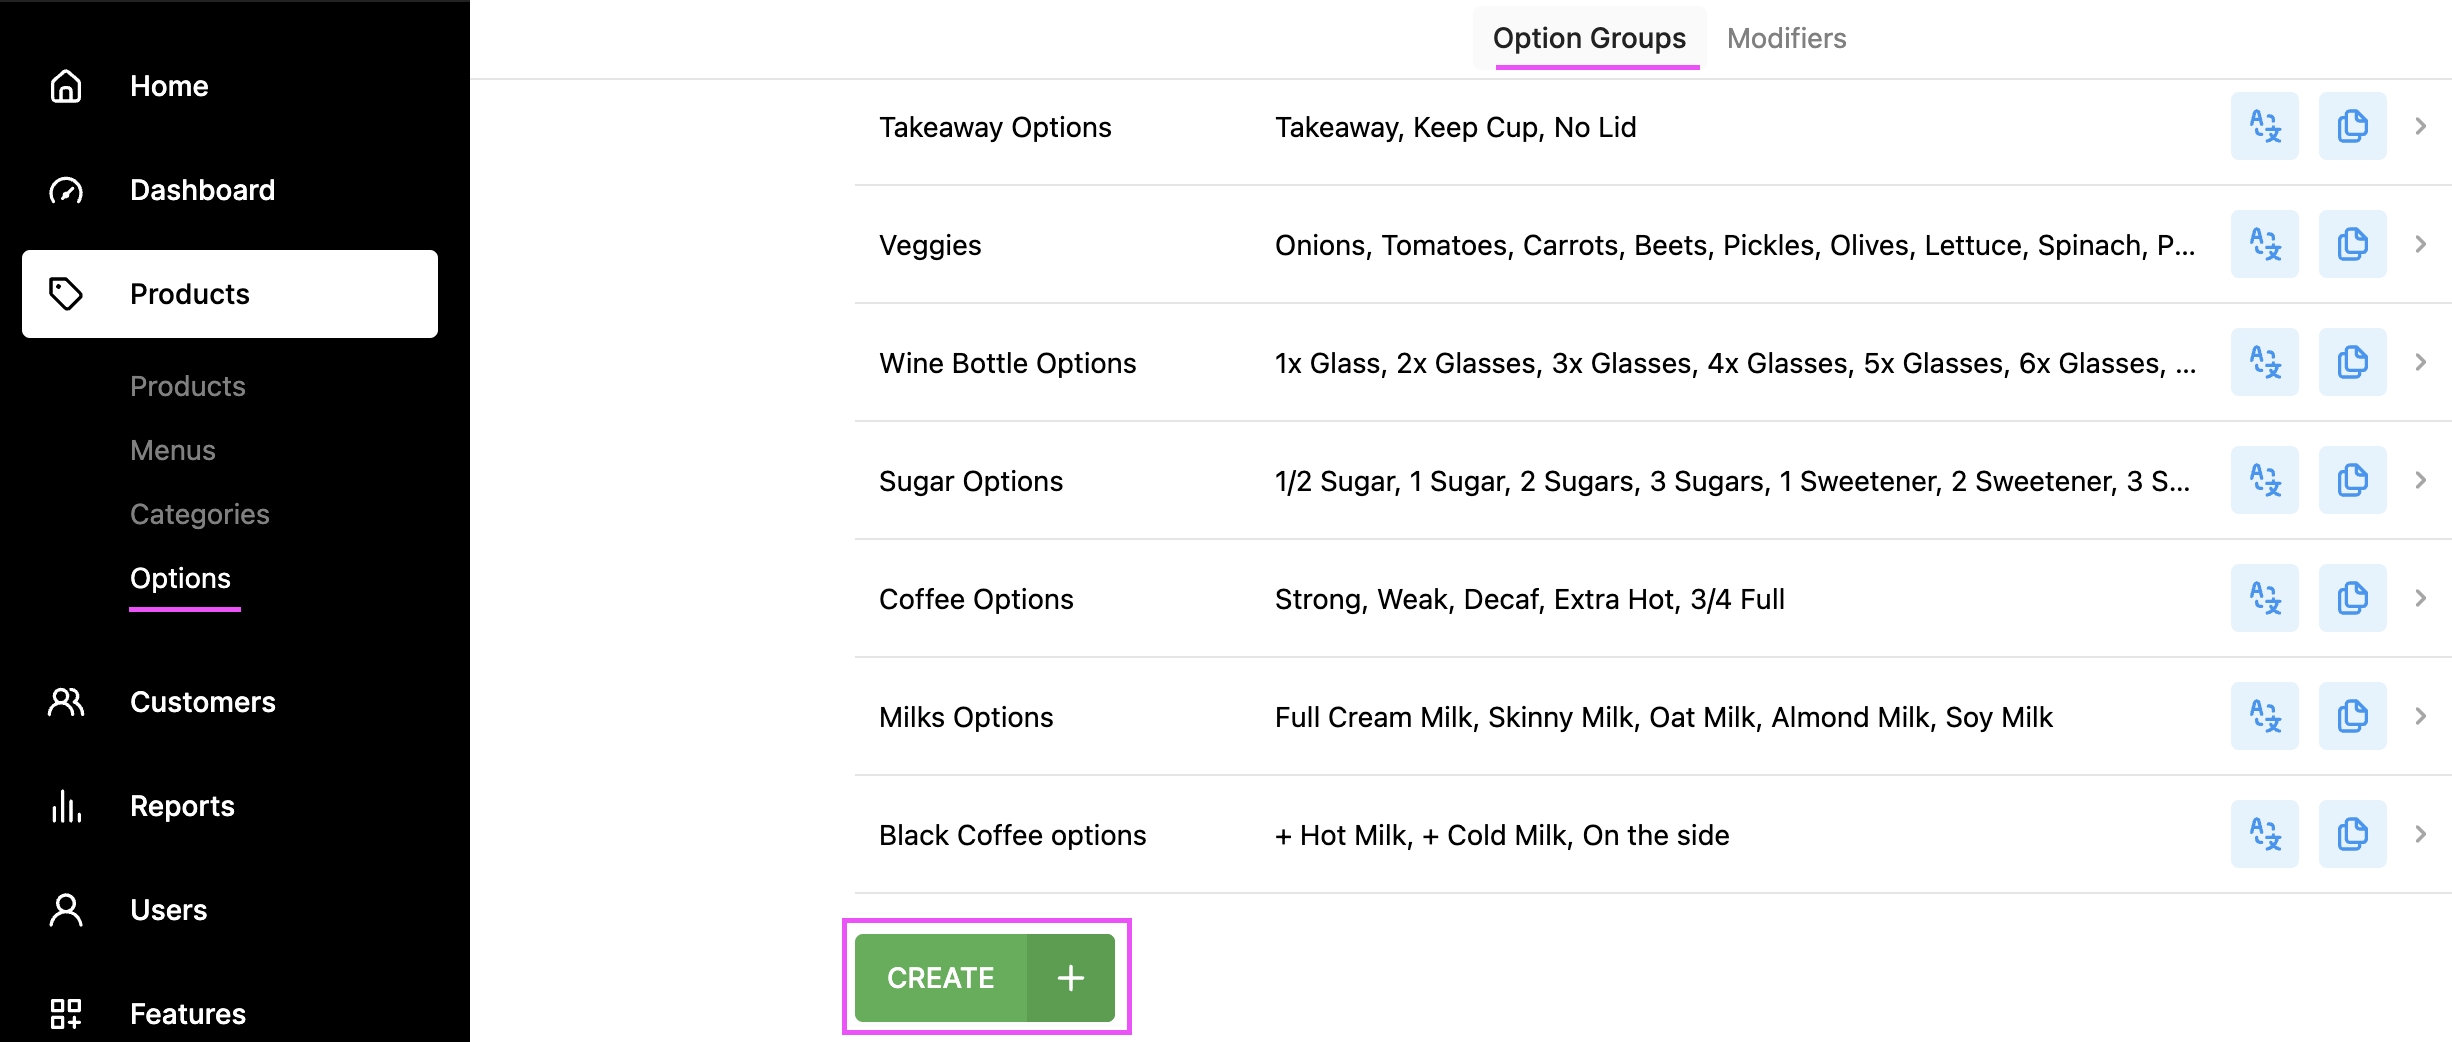Click the plus on the CREATE button
This screenshot has height=1042, width=2452.
point(1069,977)
